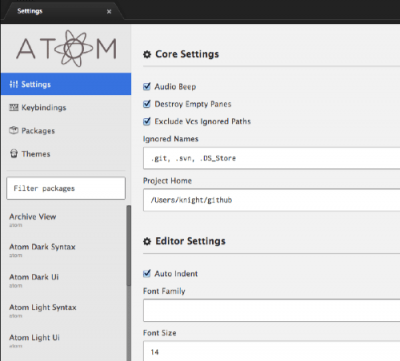Screen dimensions: 400x361
Task: Click the package list scrollbar
Action: tap(129, 245)
